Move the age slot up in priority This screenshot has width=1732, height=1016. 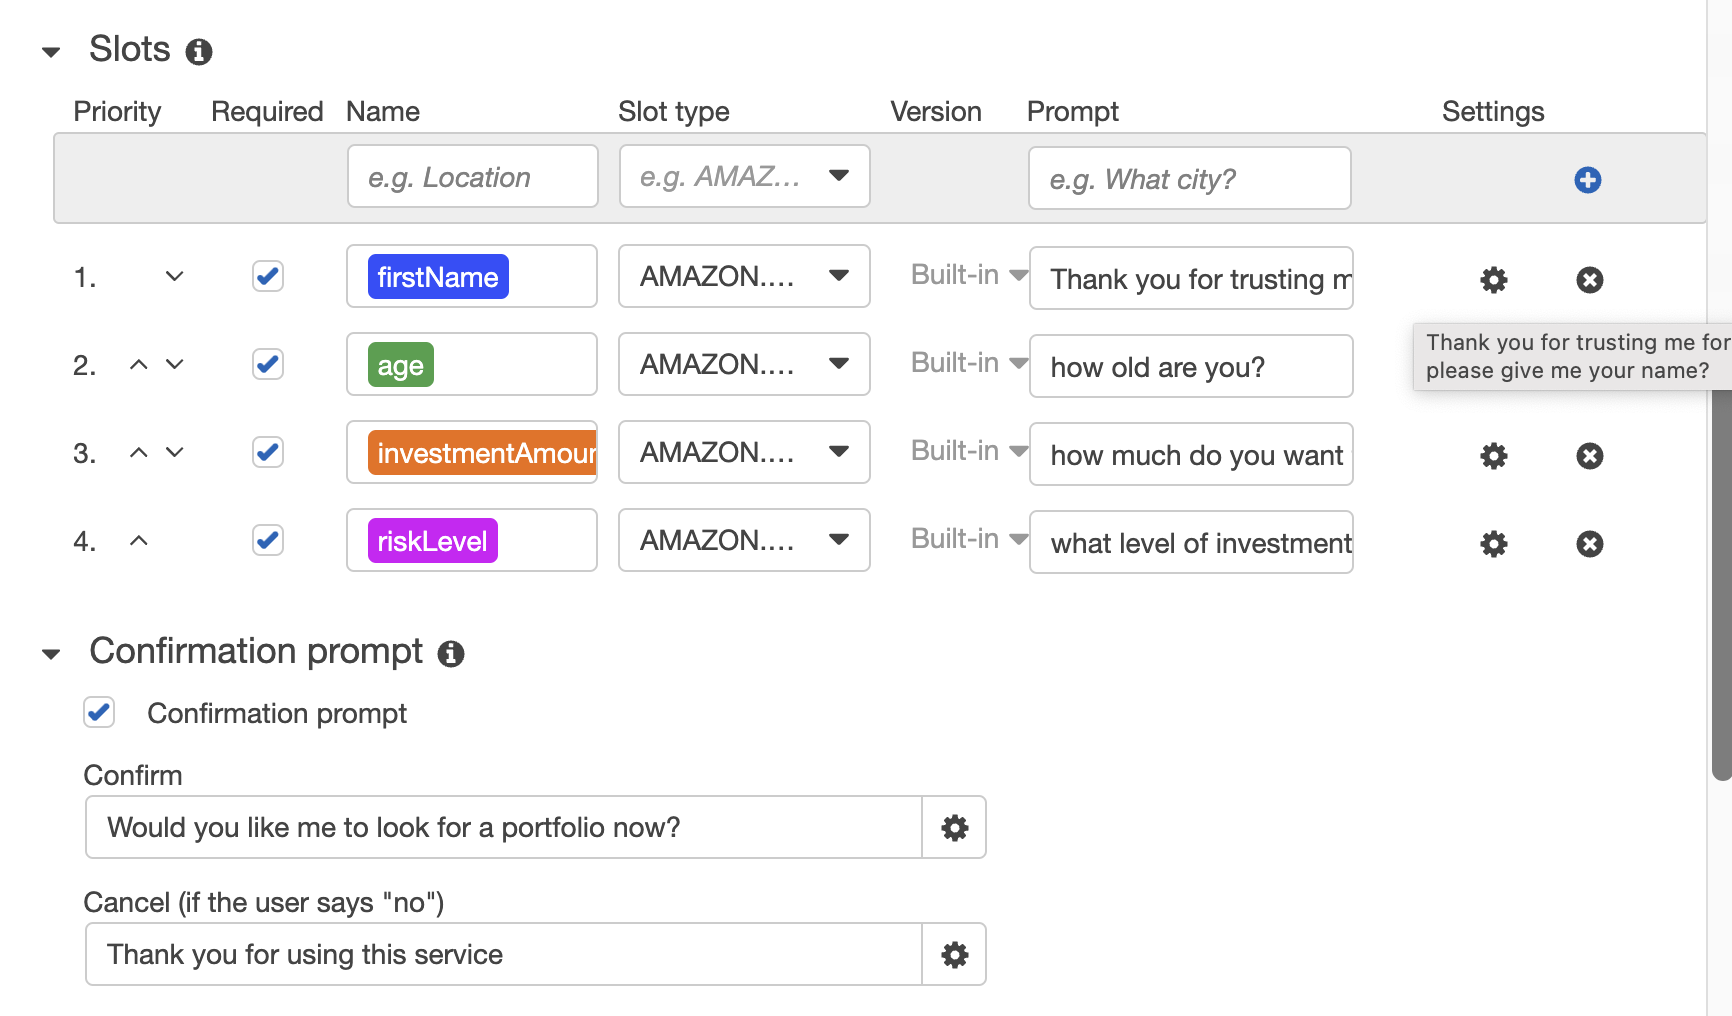tap(139, 364)
